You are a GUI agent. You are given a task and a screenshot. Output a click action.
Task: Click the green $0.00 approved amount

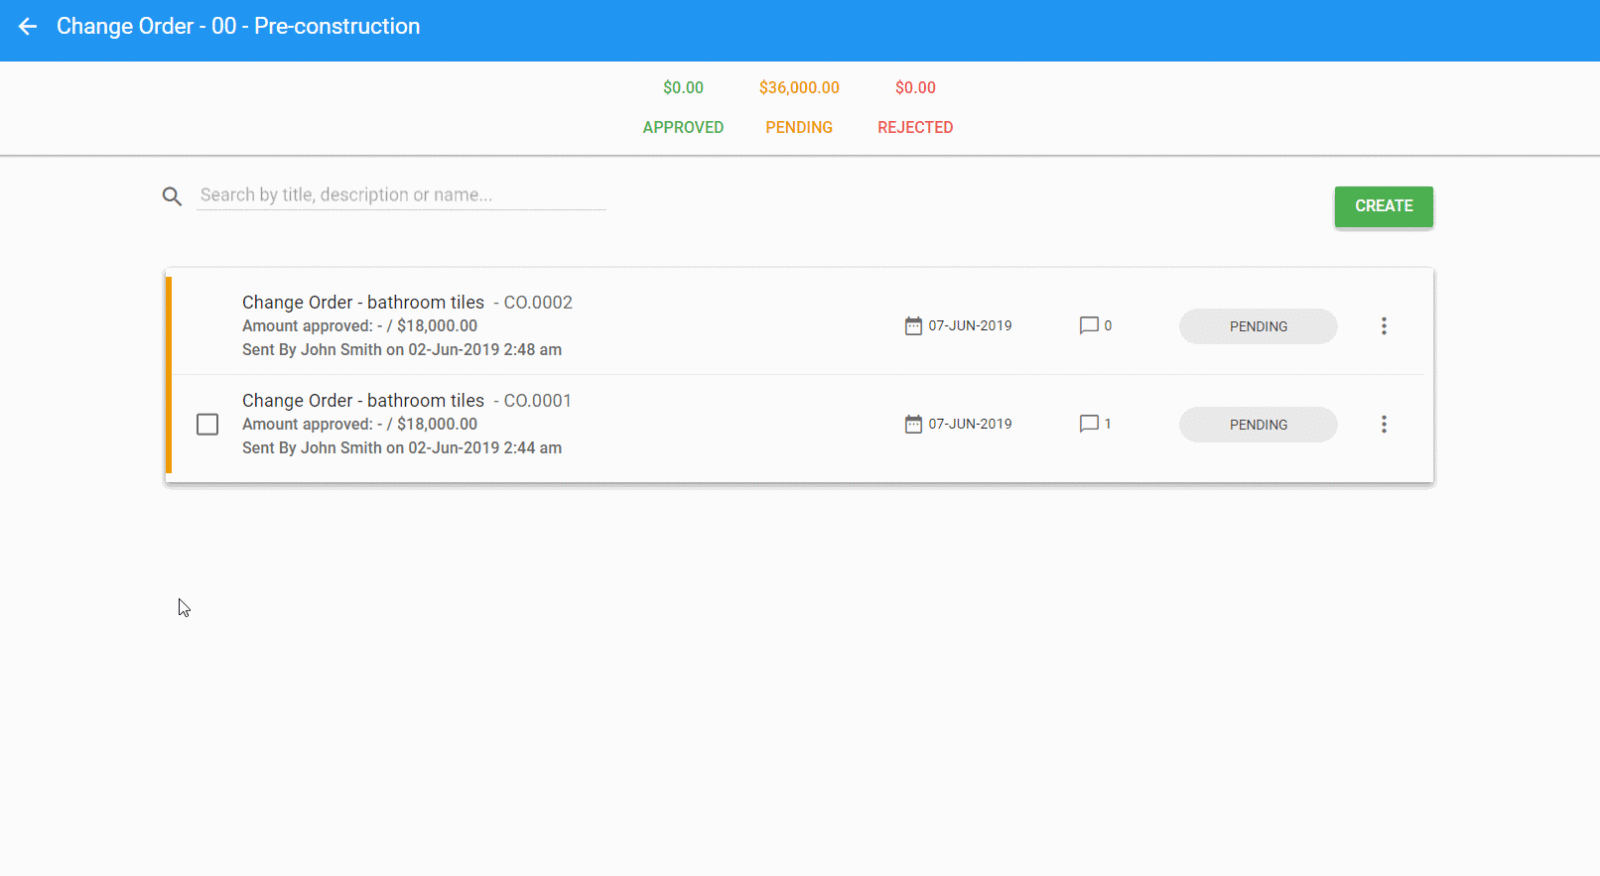click(683, 88)
